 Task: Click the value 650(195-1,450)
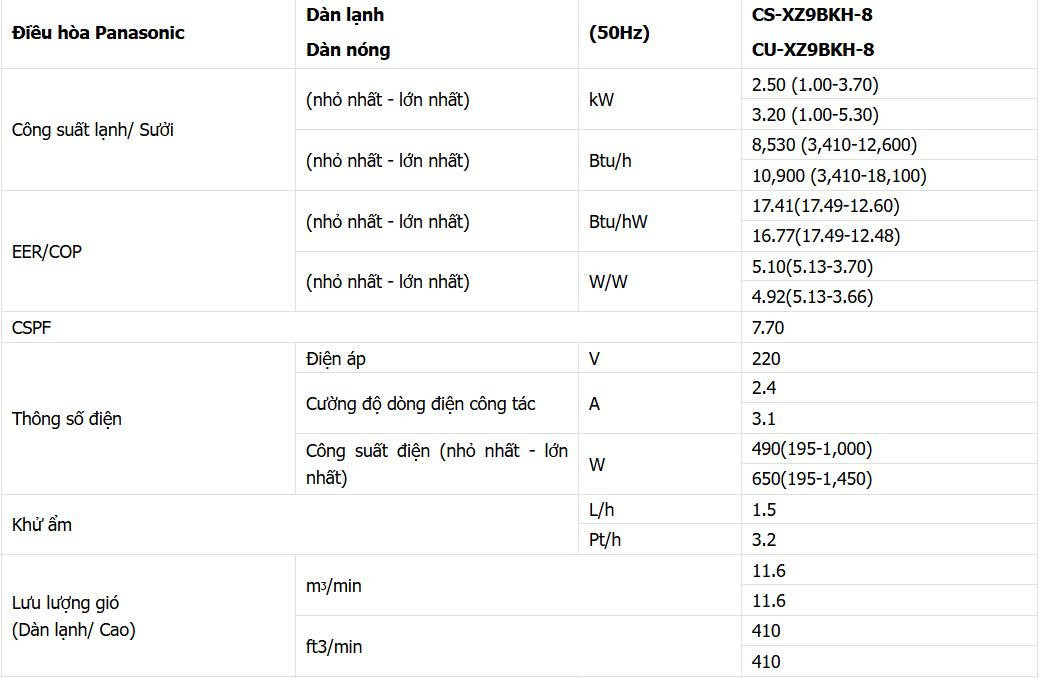click(x=812, y=479)
